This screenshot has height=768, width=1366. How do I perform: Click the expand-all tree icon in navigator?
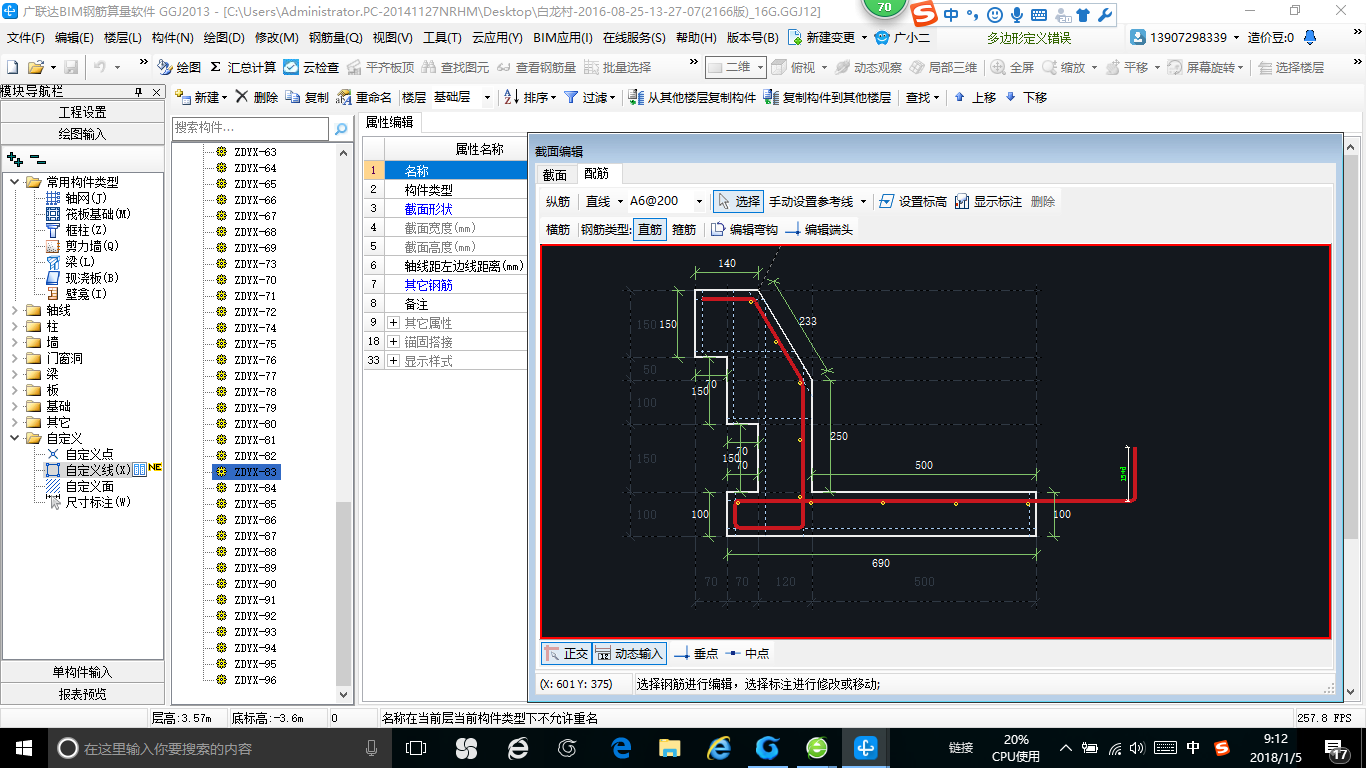tap(15, 159)
